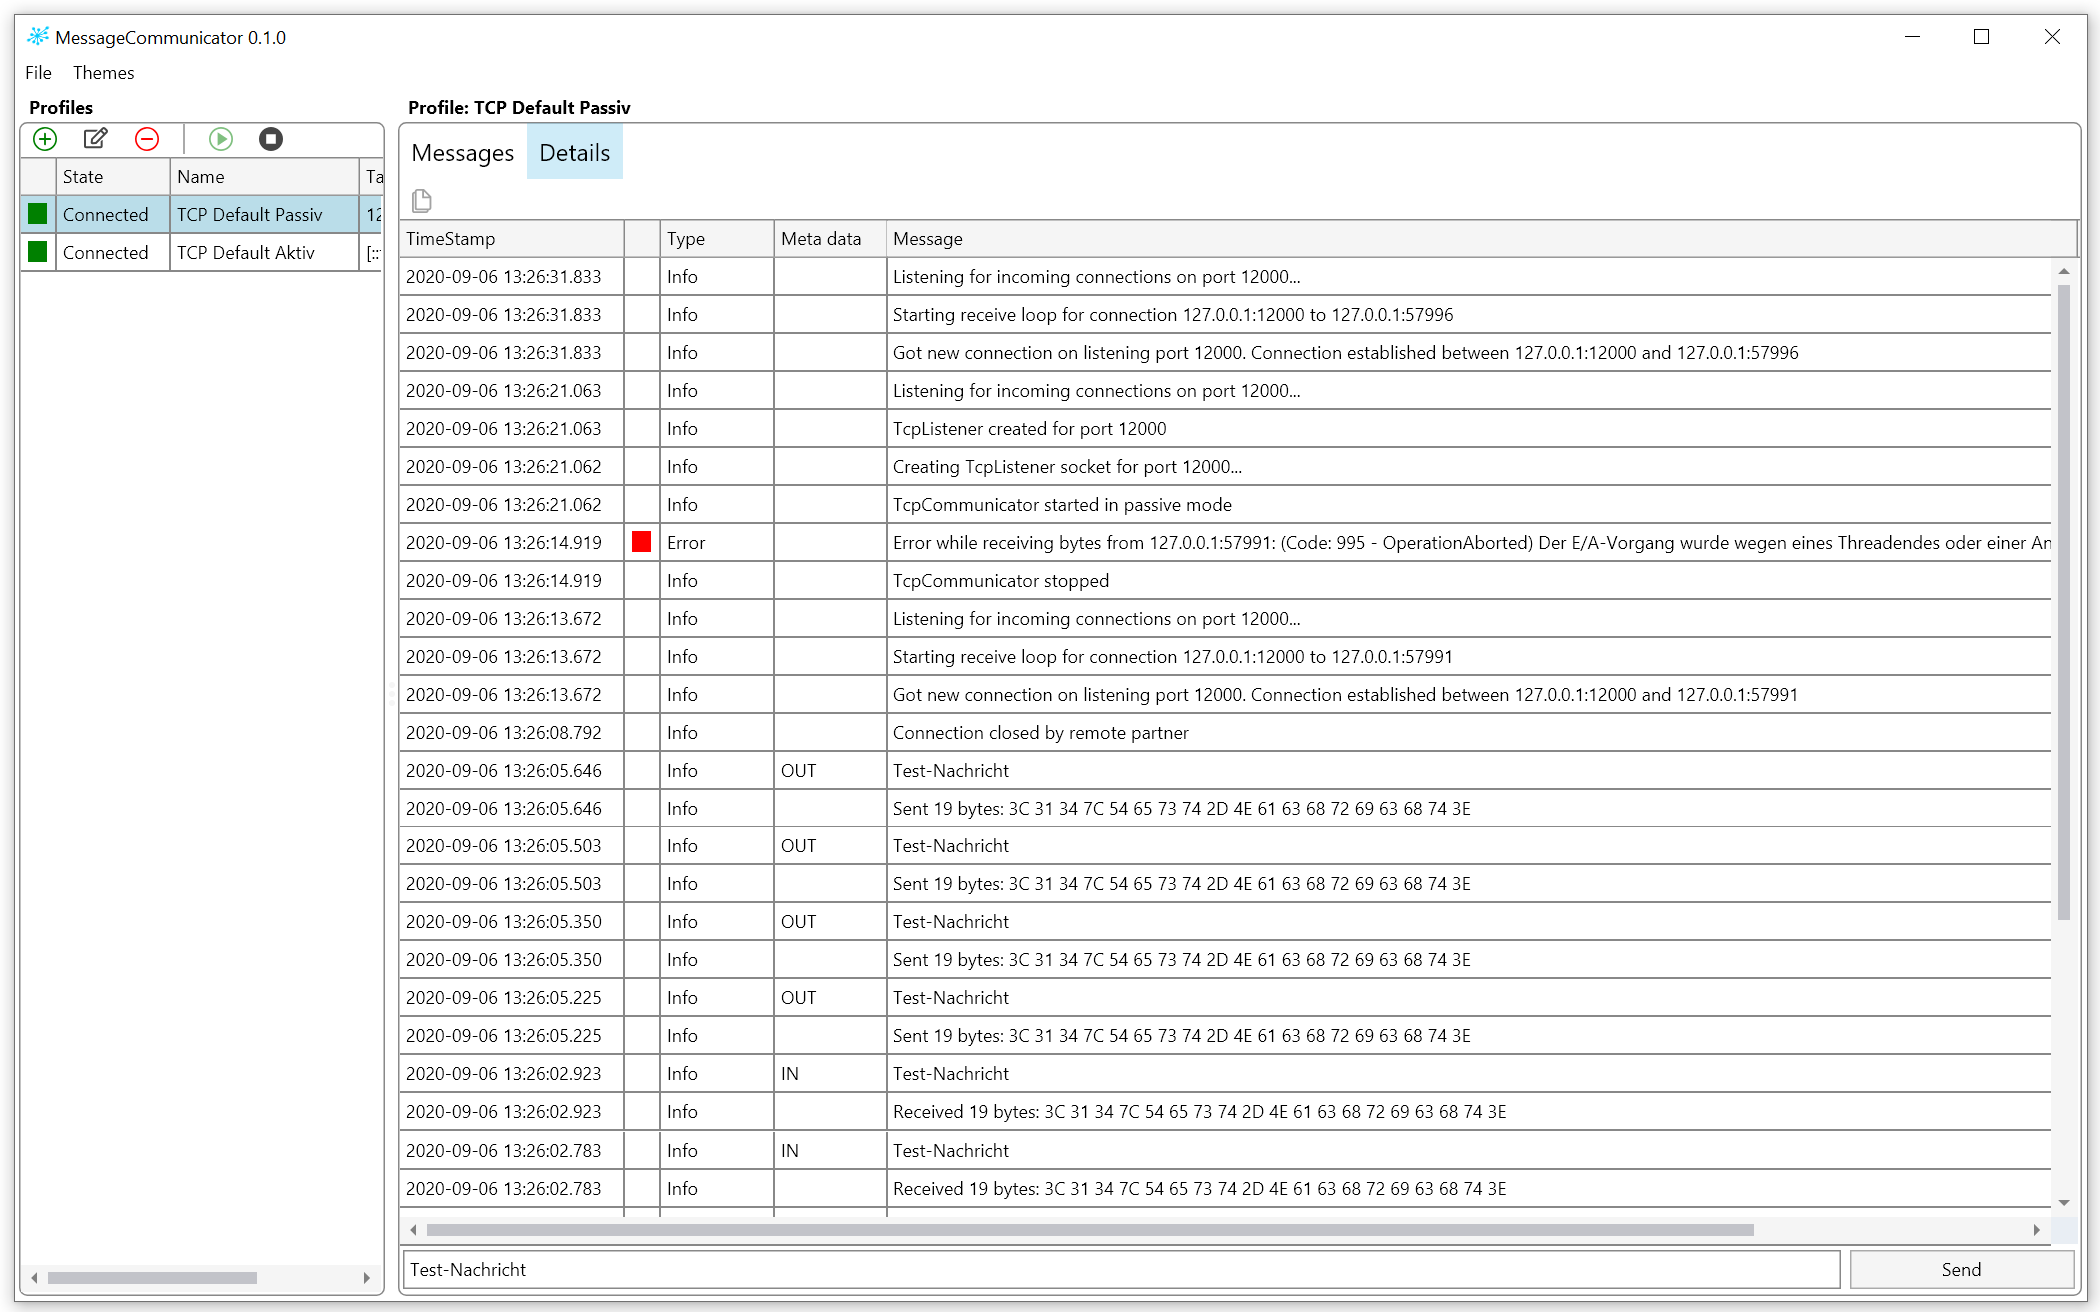Screen dimensions: 2100x1312
Task: Click the horizontal scrollbar below the message table
Action: (x=1090, y=1230)
